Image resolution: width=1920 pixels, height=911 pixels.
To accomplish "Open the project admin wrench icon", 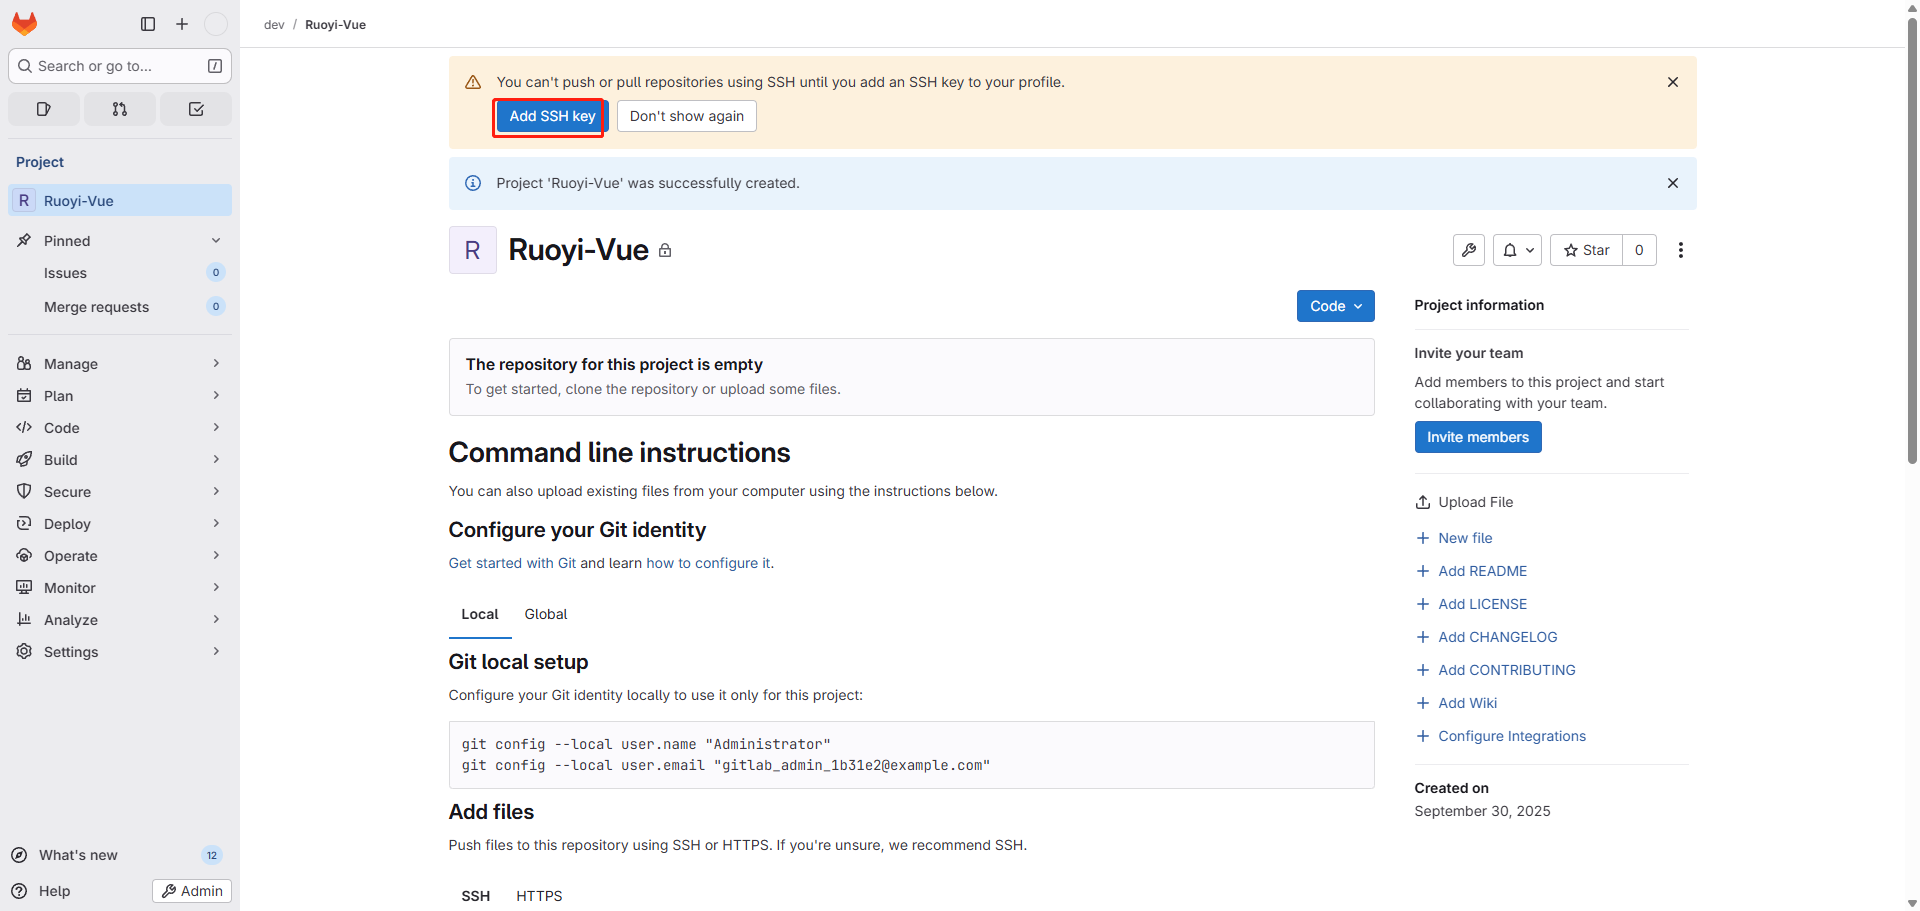I will (1469, 250).
